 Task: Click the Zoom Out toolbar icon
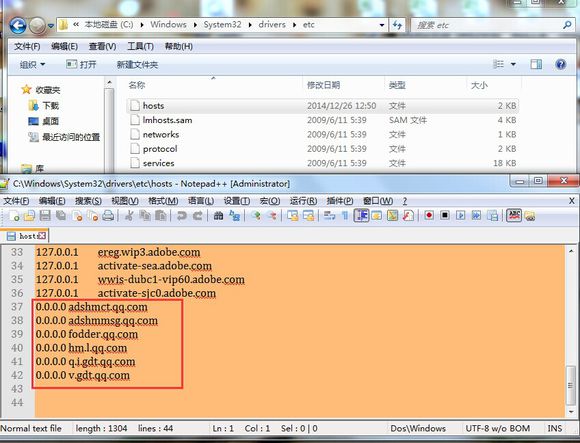tap(272, 215)
